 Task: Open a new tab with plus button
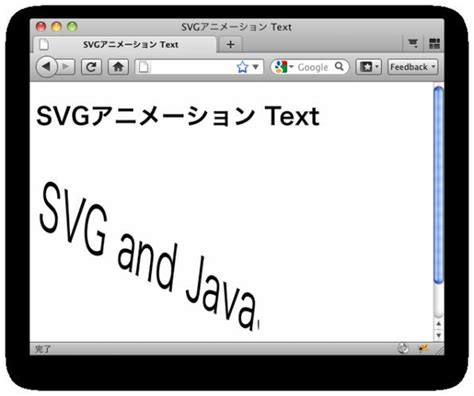click(230, 44)
